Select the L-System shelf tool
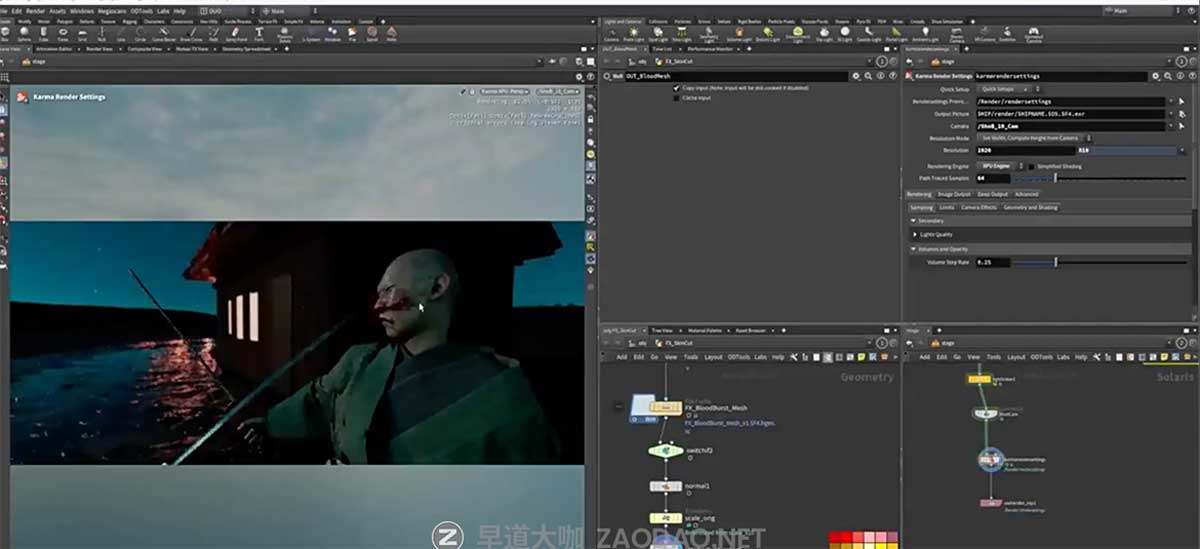This screenshot has height=549, width=1200. 311,34
